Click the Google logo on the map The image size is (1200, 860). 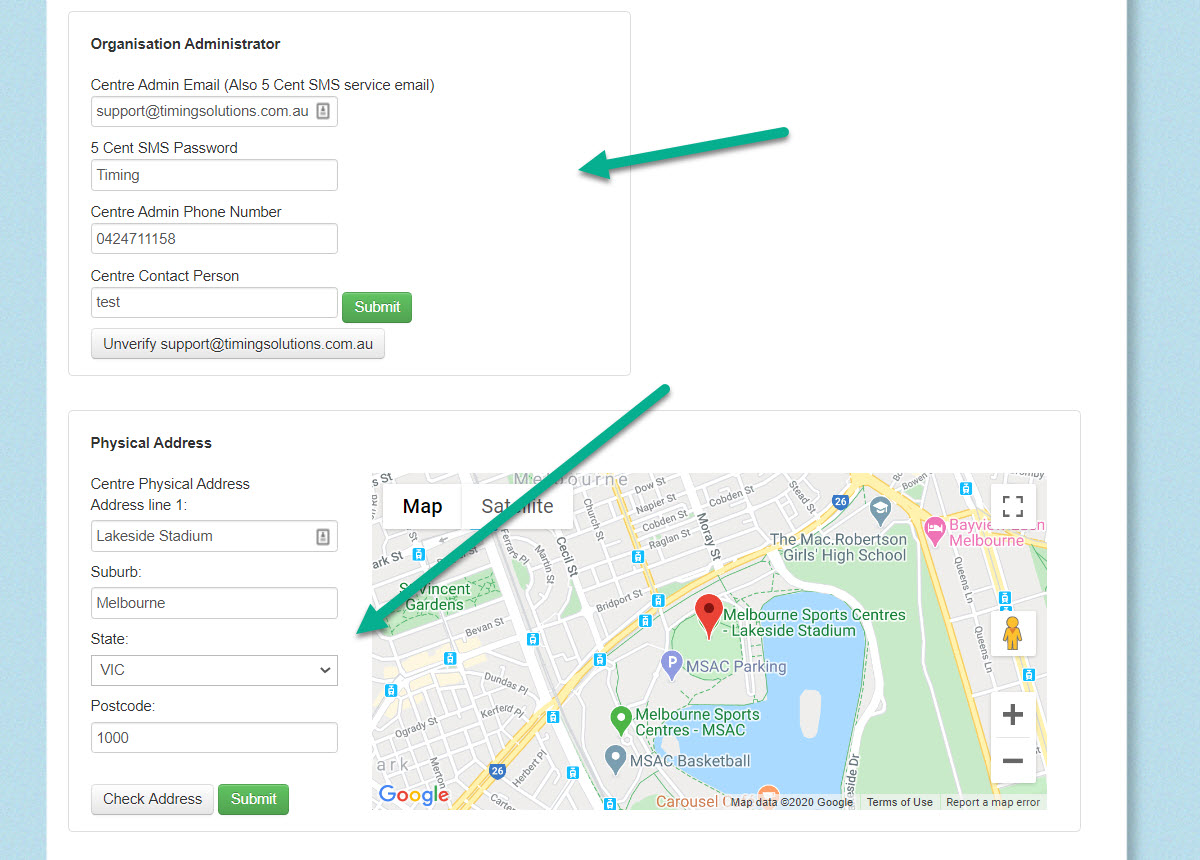coord(414,795)
